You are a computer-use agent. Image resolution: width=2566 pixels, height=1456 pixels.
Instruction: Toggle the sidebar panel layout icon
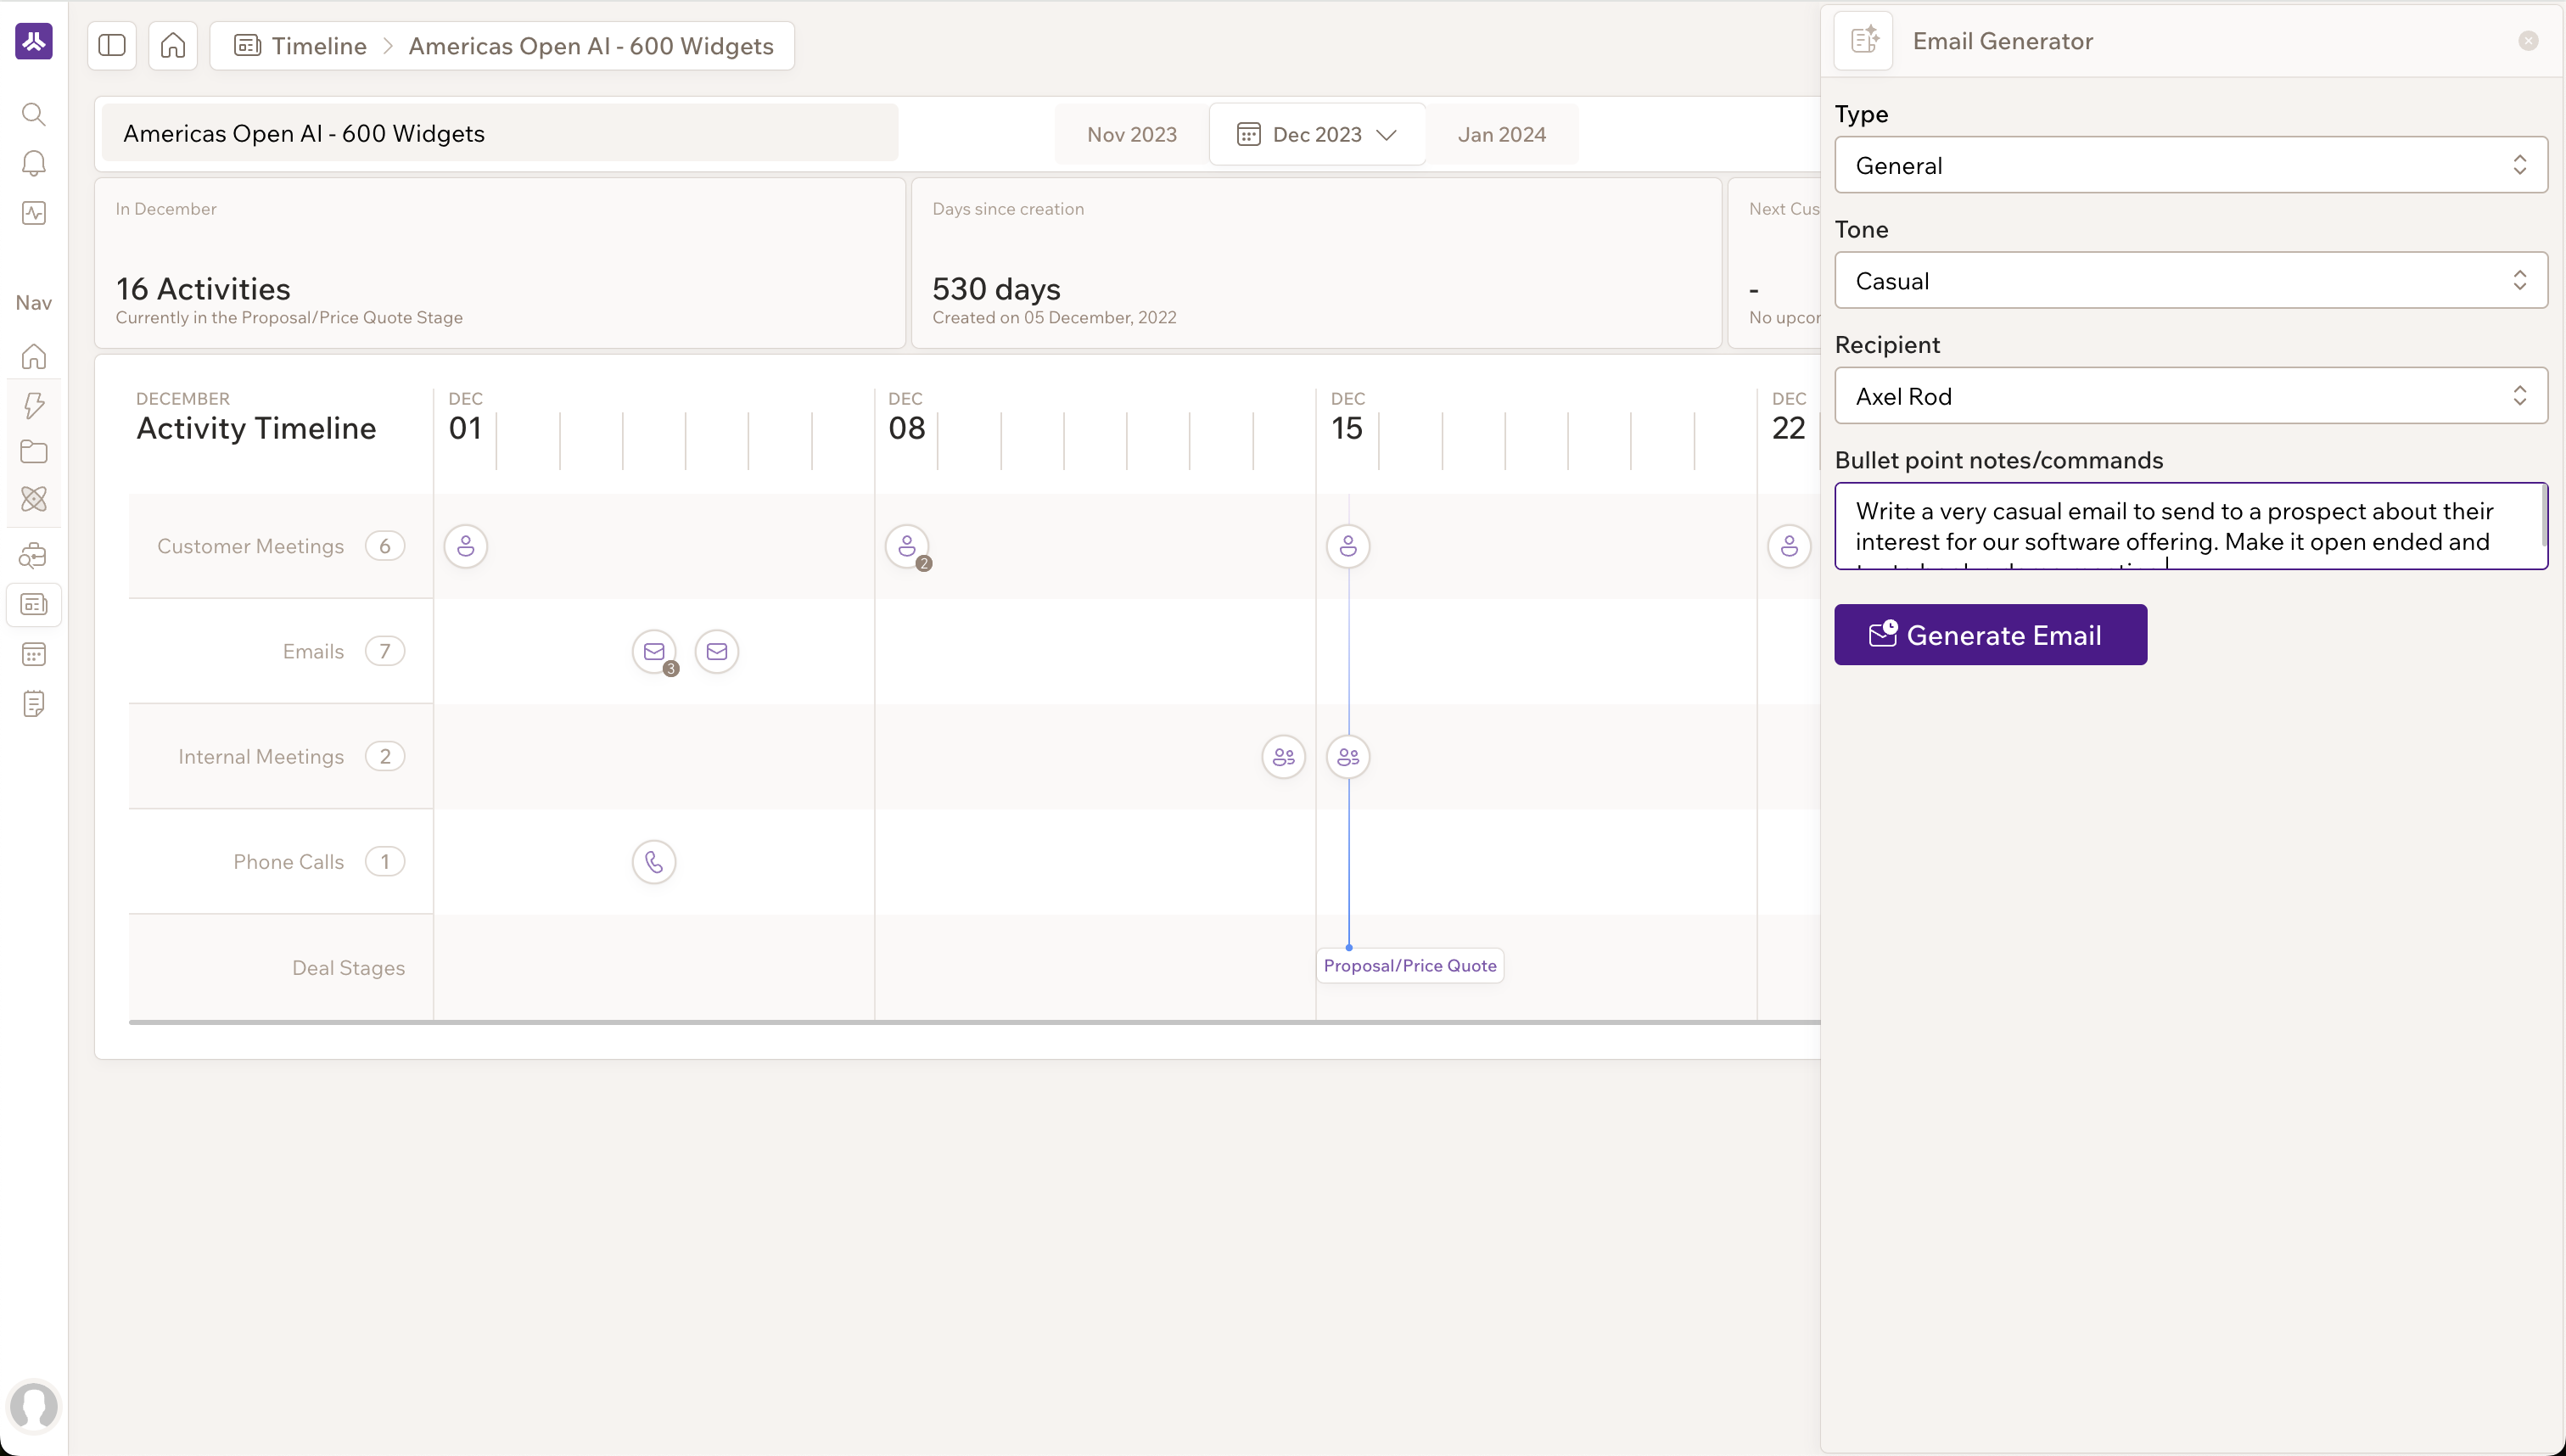[112, 46]
